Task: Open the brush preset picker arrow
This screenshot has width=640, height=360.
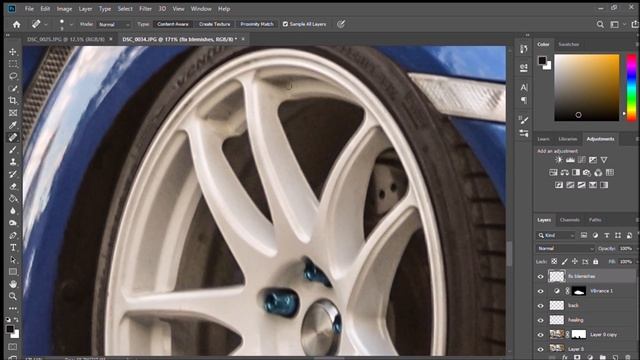Action: 71,24
